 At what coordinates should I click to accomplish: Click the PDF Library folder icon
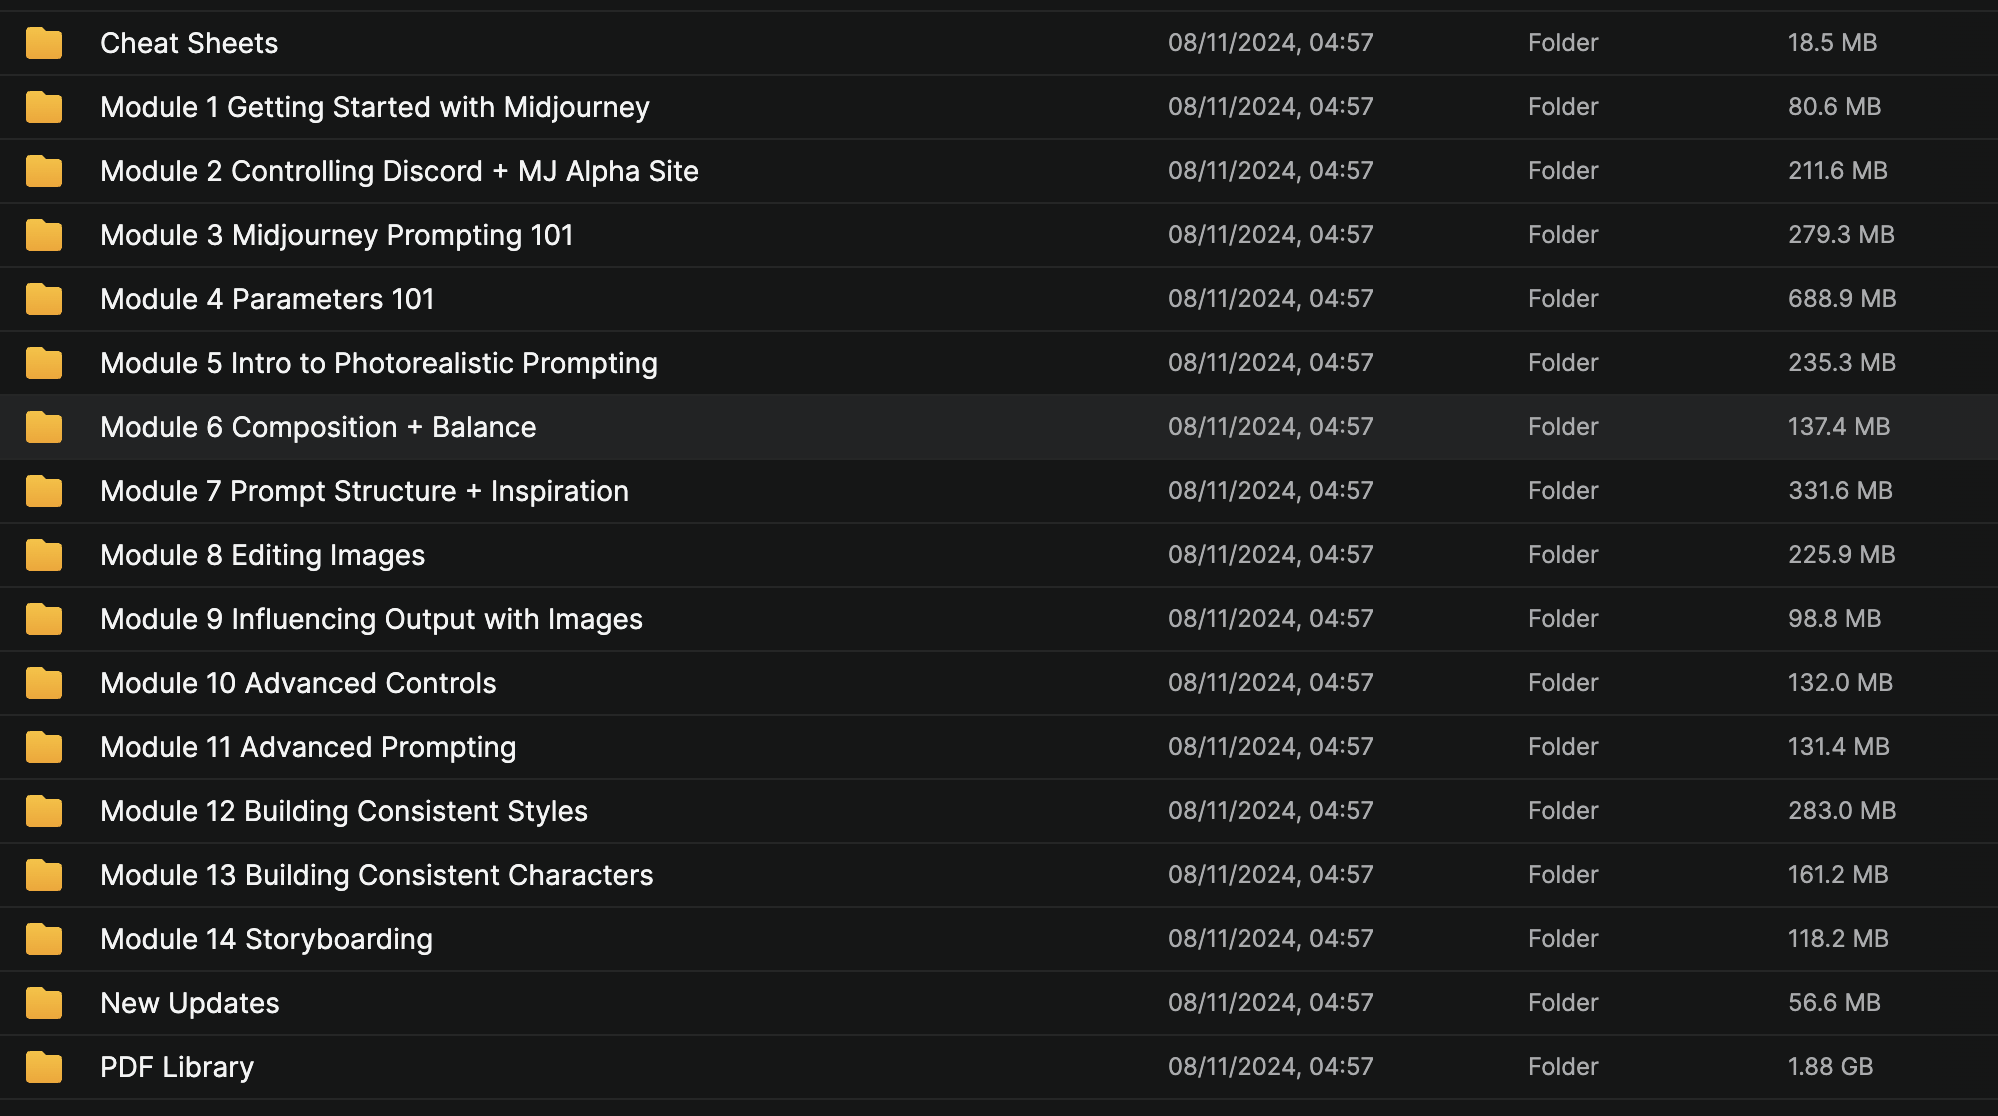tap(44, 1067)
